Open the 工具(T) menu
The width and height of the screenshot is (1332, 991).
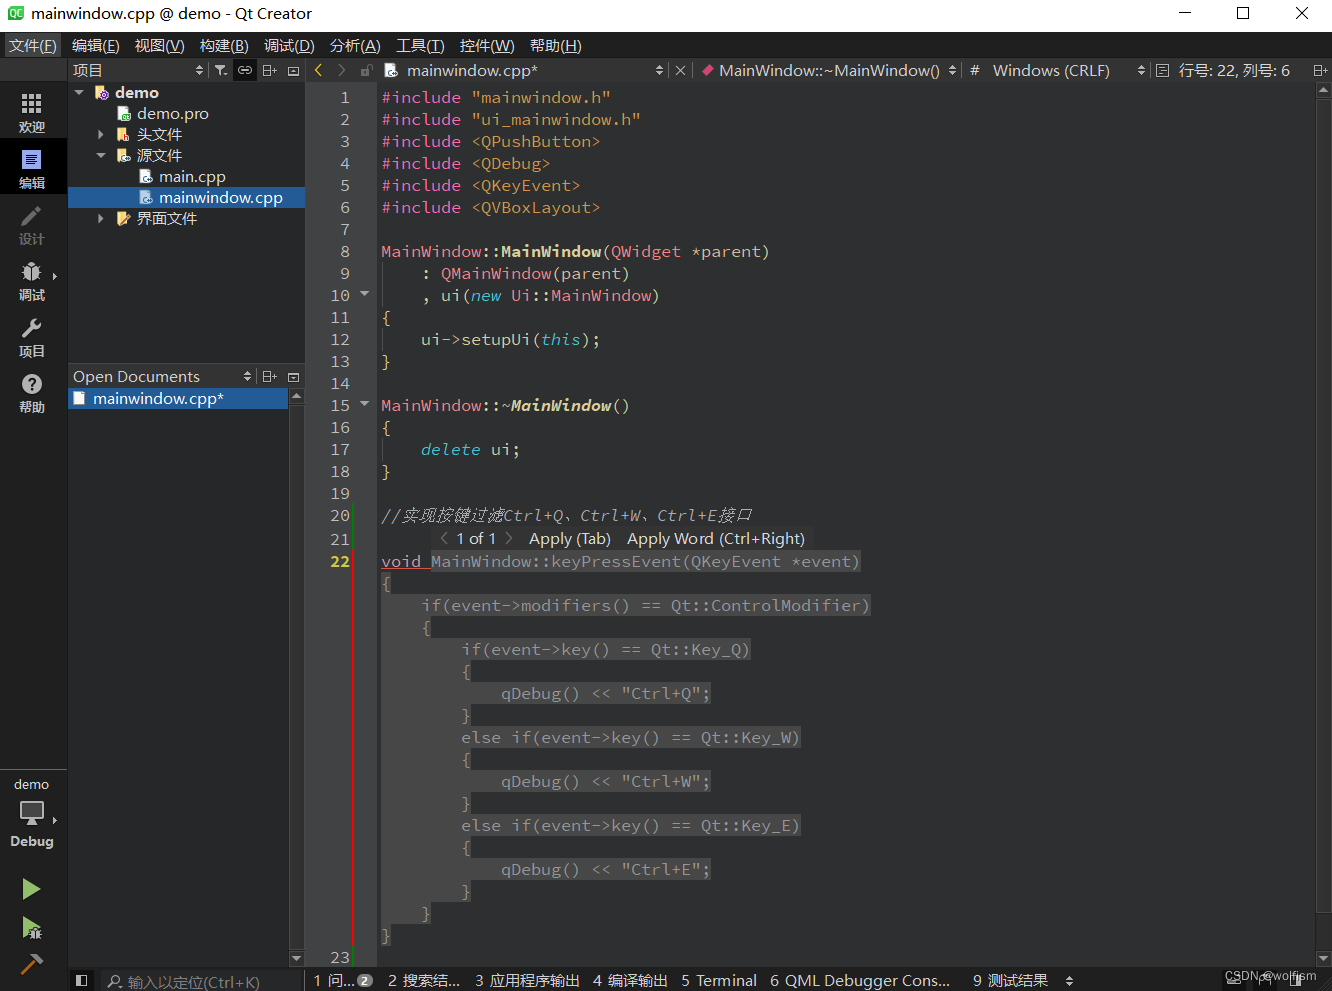pos(420,46)
